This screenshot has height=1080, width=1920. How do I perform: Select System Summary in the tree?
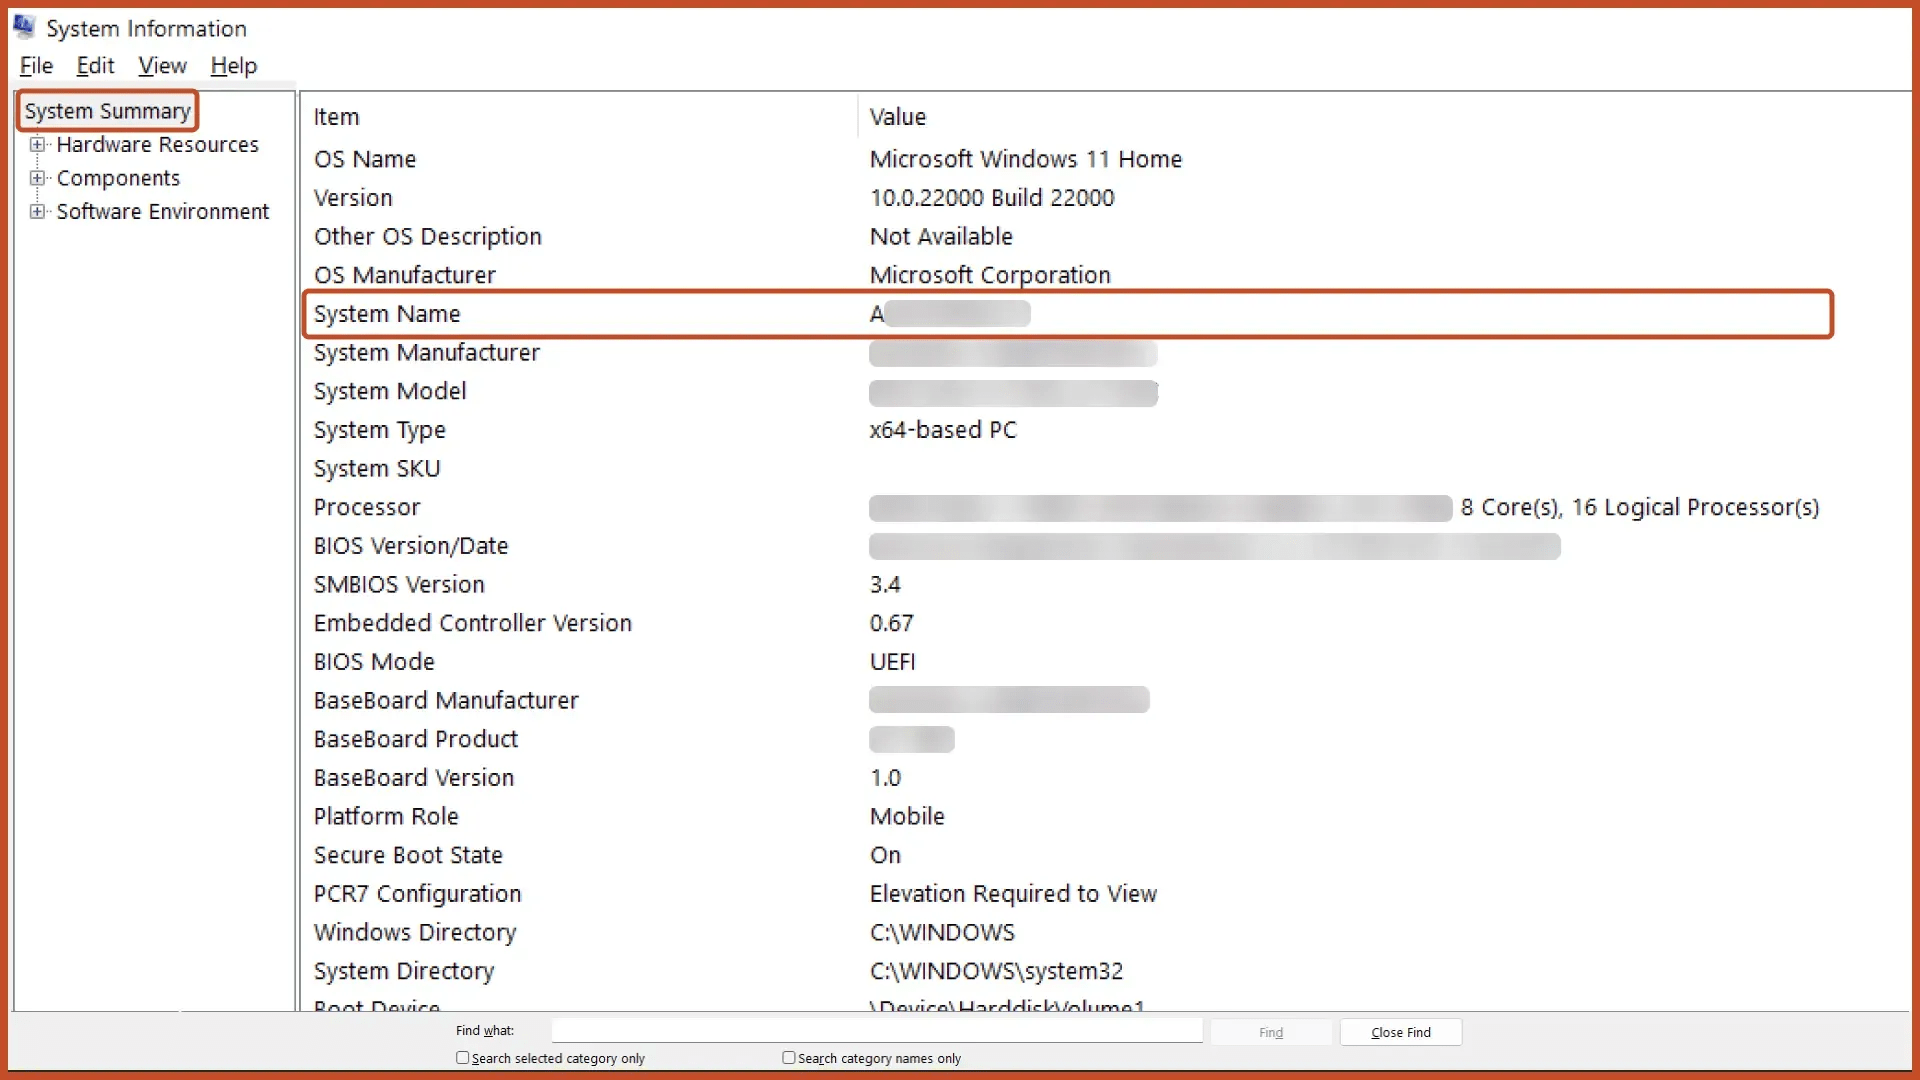tap(107, 111)
